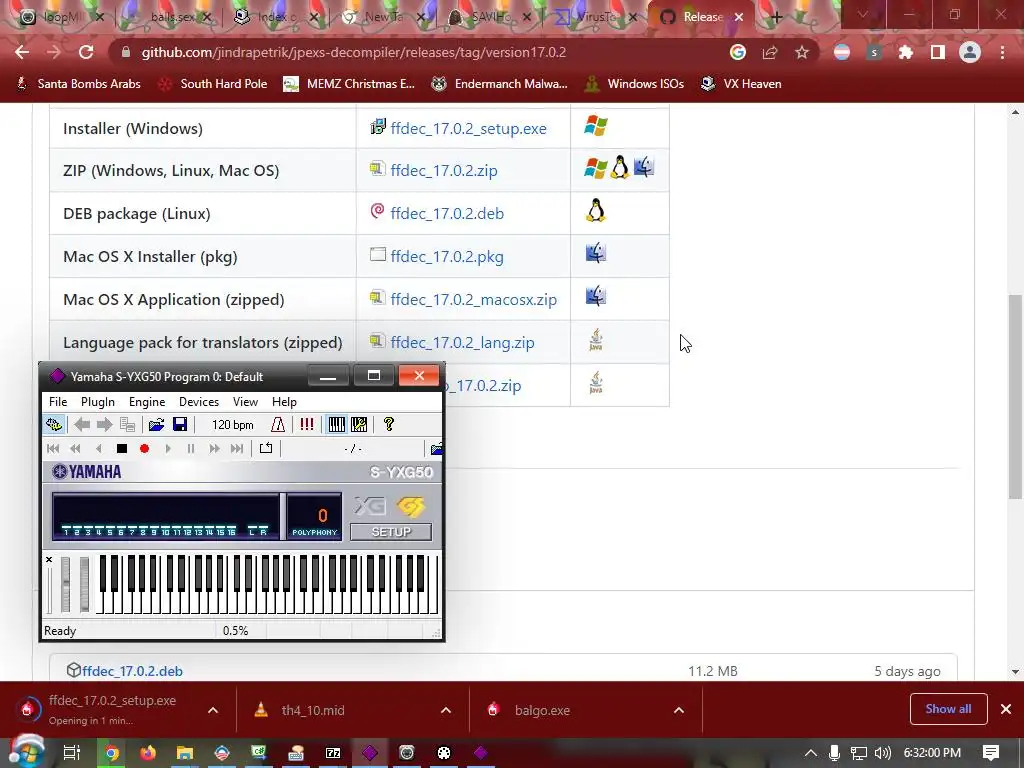Start recording with the red circle button
1024x768 pixels.
coord(144,449)
